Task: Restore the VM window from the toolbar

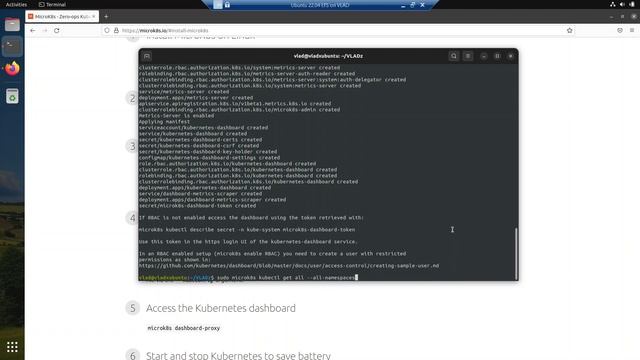Action: [x=413, y=5]
